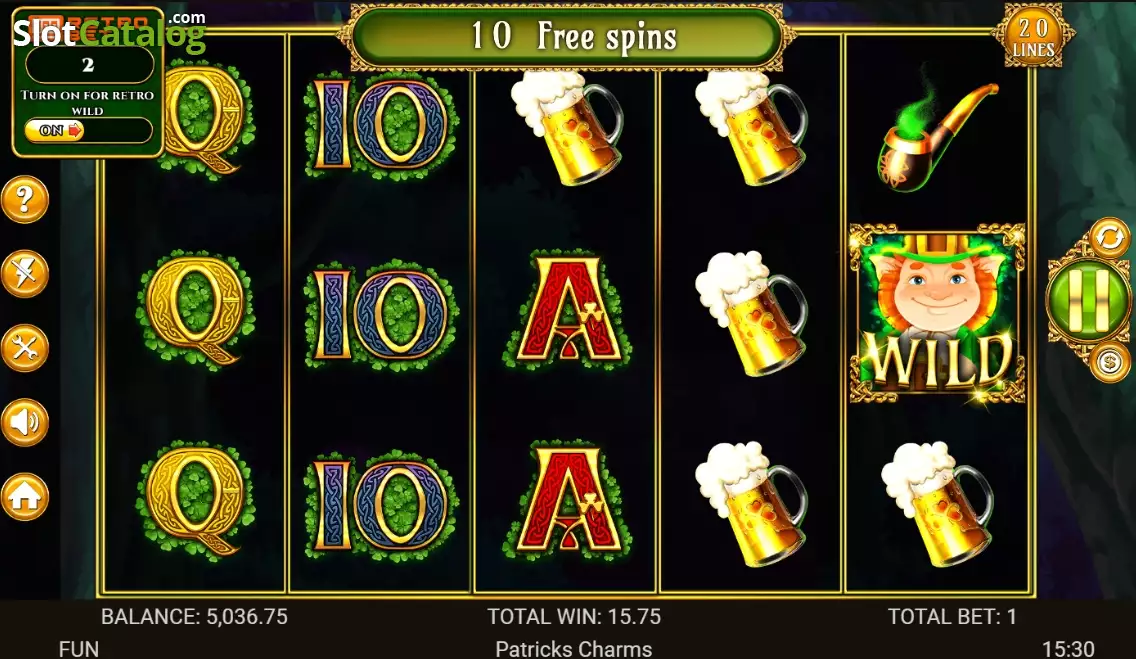Click the 20 Lines gold badge
This screenshot has height=659, width=1136.
point(1033,37)
